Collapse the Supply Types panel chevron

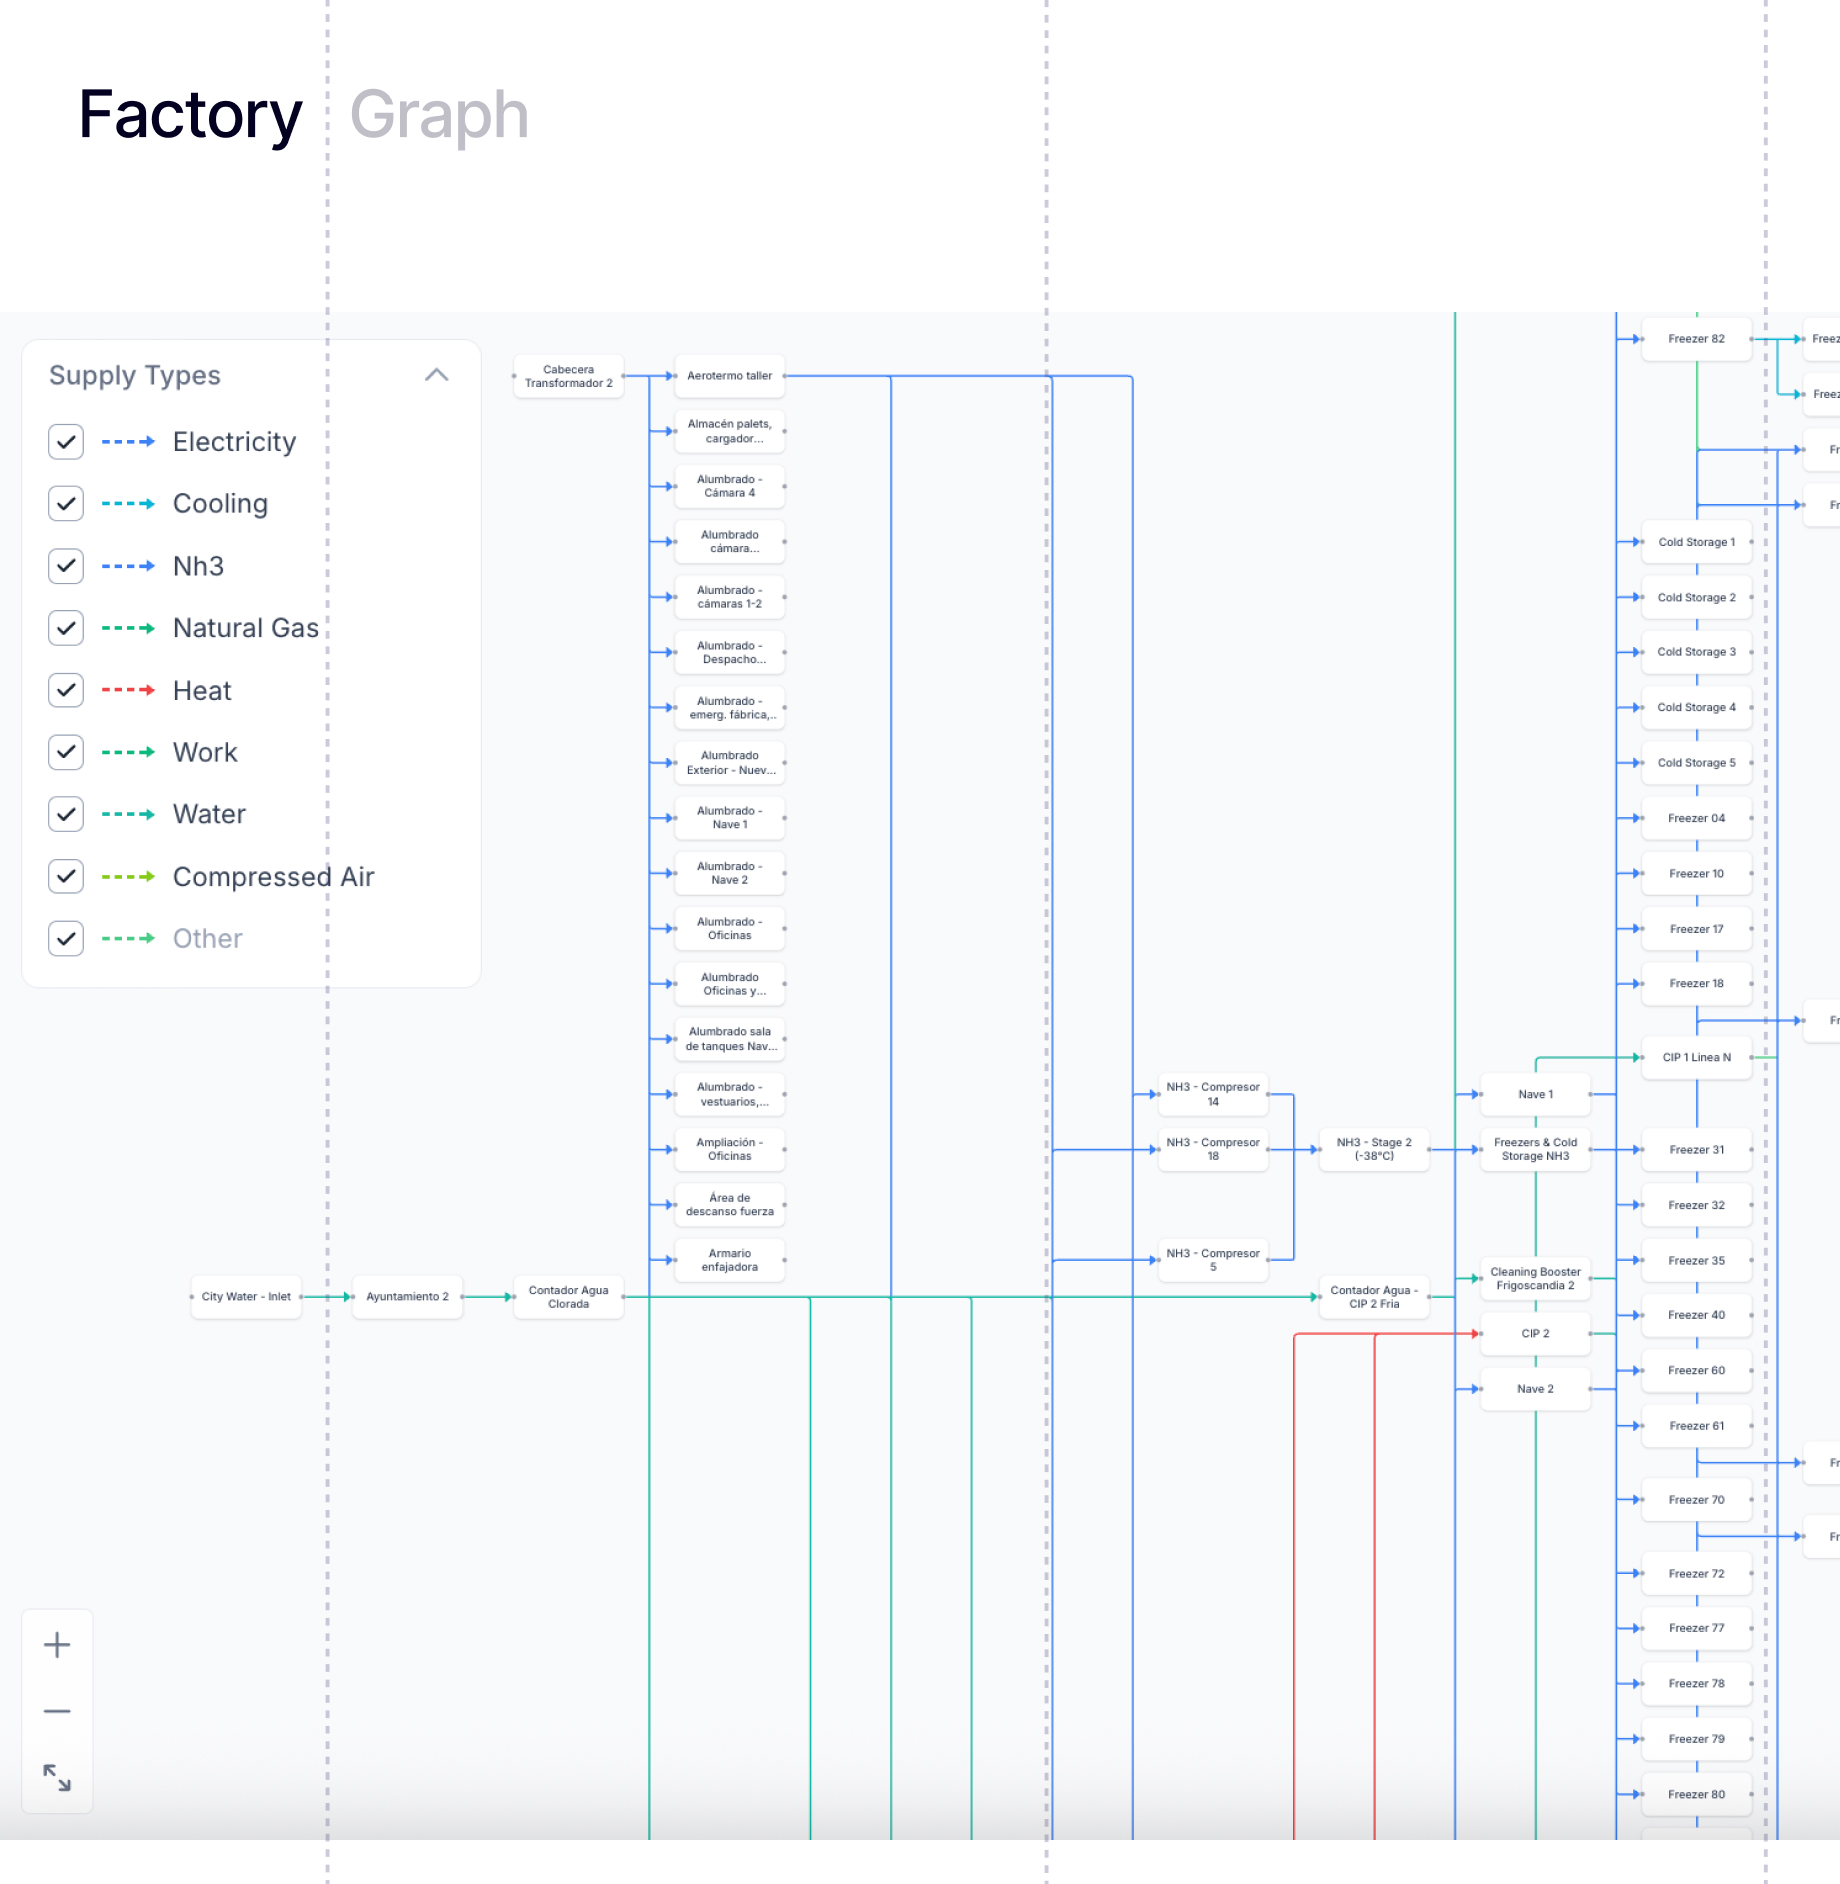click(x=436, y=375)
